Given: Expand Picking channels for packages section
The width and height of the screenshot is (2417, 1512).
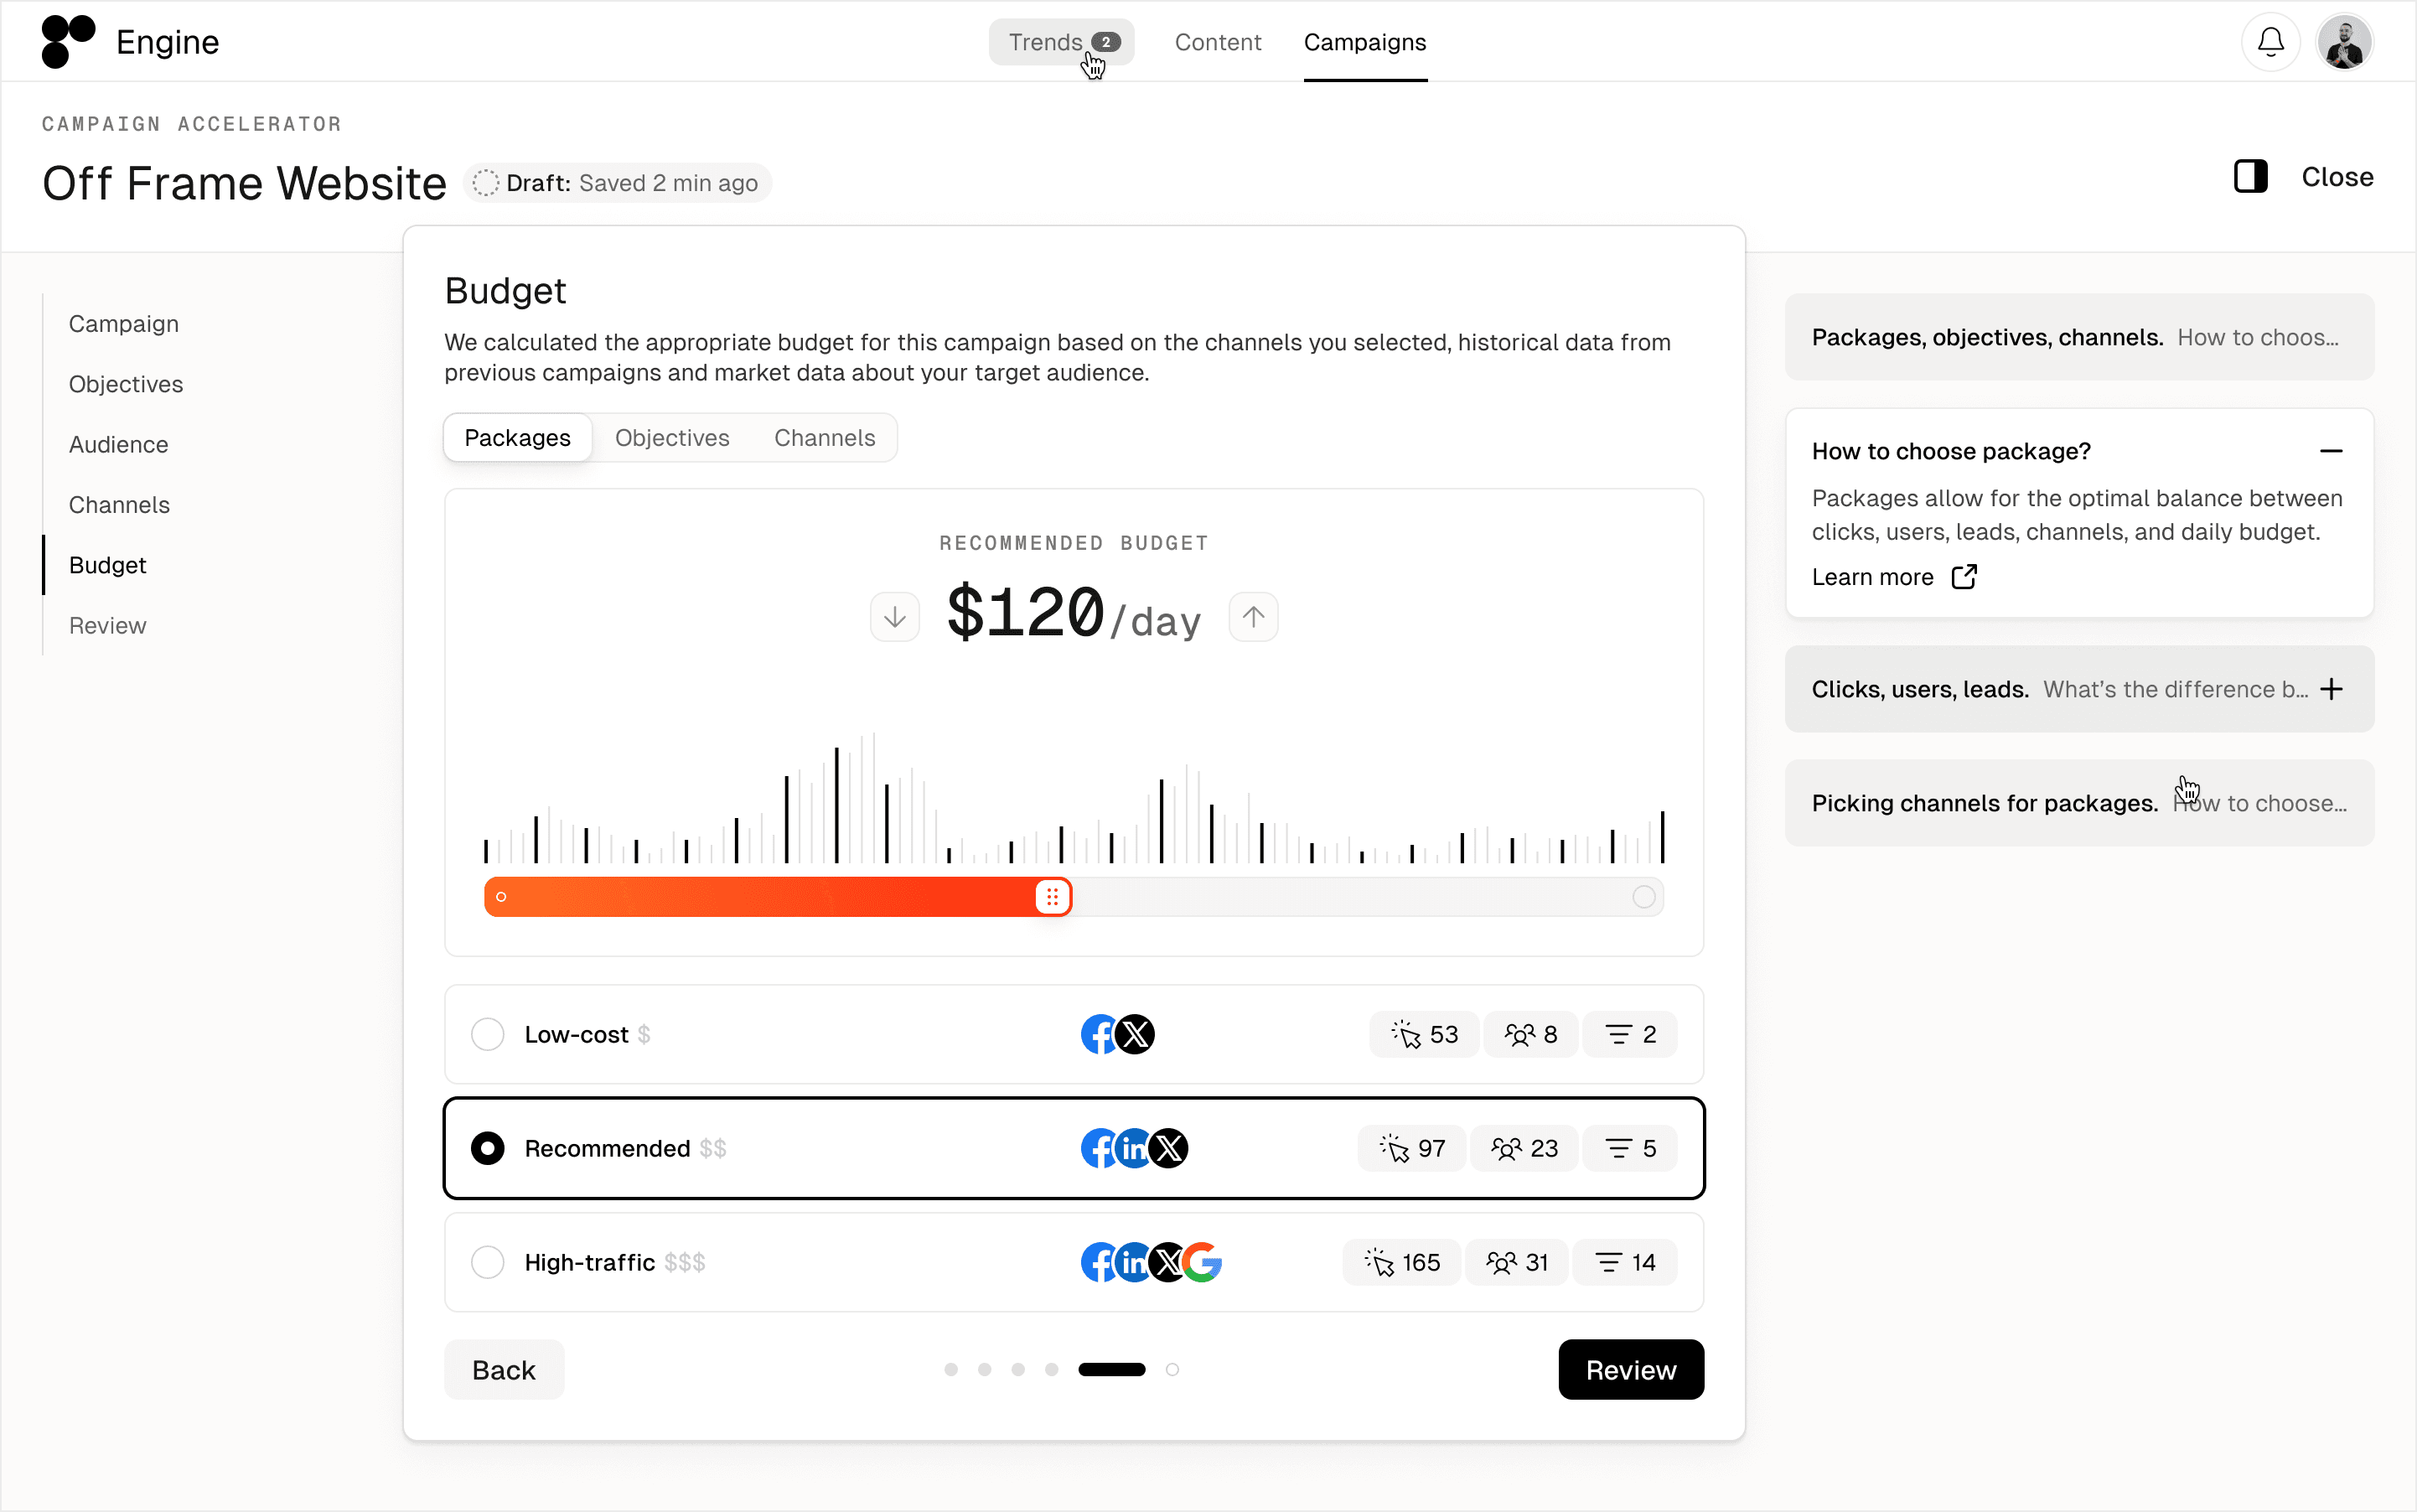Looking at the screenshot, I should [x=2078, y=803].
